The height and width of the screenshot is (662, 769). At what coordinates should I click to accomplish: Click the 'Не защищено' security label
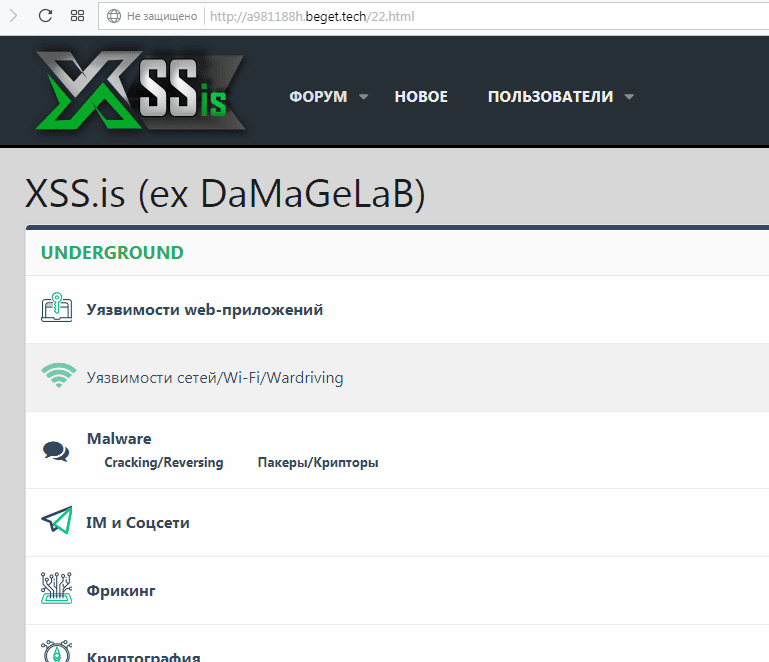(x=162, y=16)
